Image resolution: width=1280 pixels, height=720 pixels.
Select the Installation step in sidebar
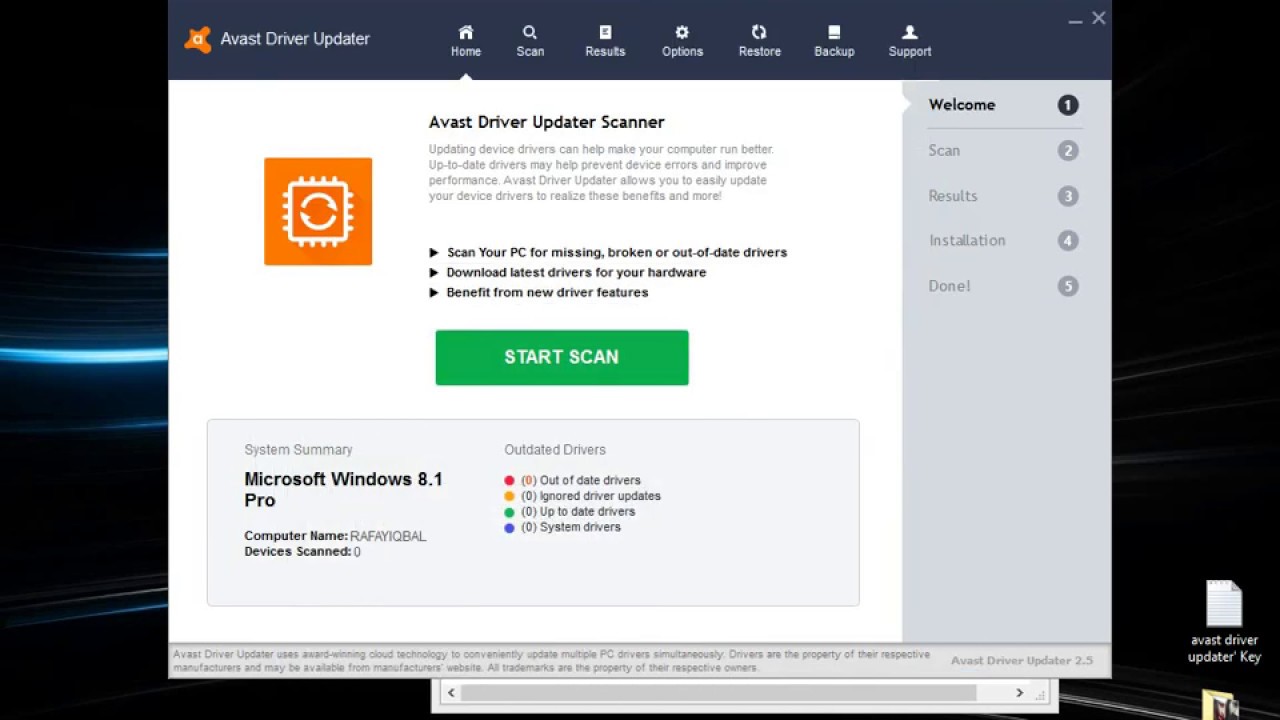(1003, 241)
